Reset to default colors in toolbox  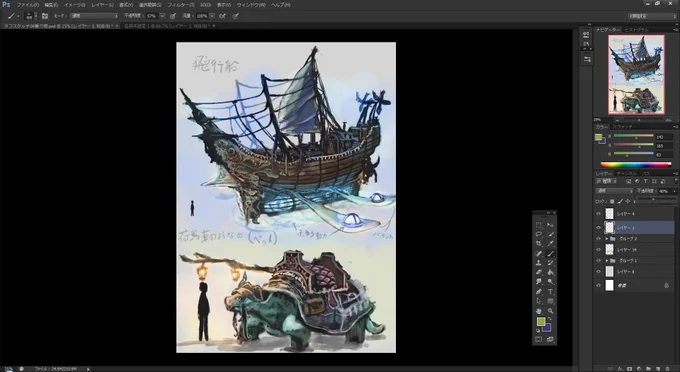click(538, 330)
